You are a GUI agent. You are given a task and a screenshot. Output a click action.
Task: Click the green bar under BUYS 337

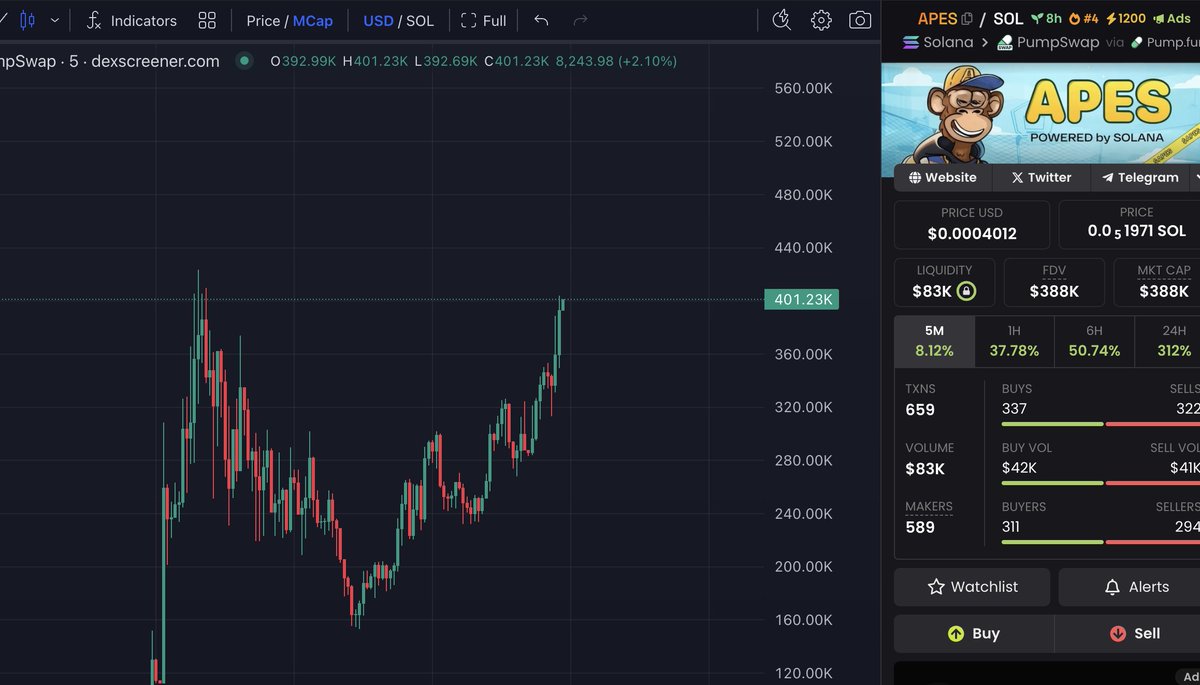pos(1052,424)
